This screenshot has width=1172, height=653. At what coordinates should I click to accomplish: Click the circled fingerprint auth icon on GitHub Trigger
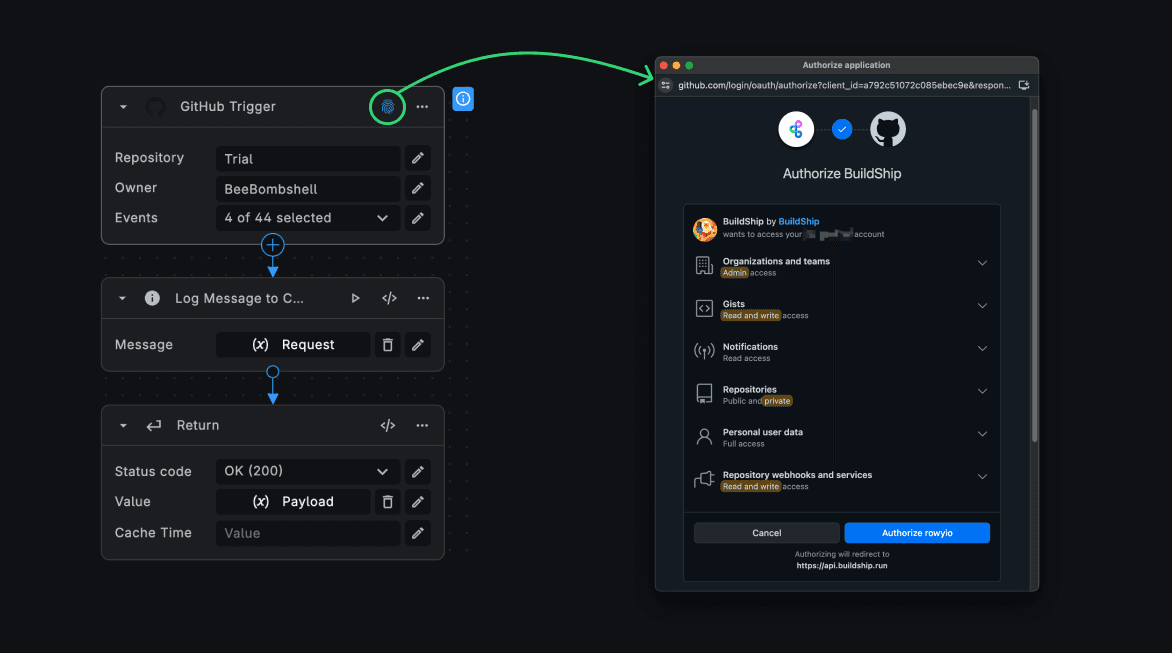(387, 106)
